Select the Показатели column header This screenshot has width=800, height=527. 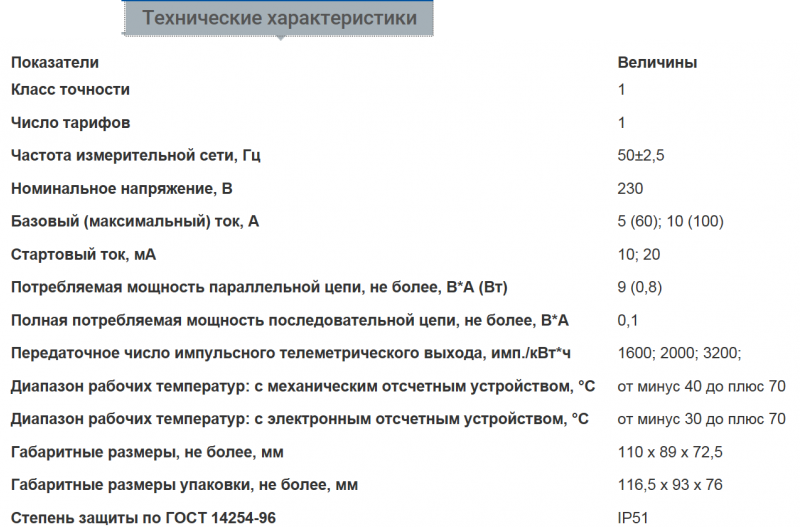pos(55,63)
